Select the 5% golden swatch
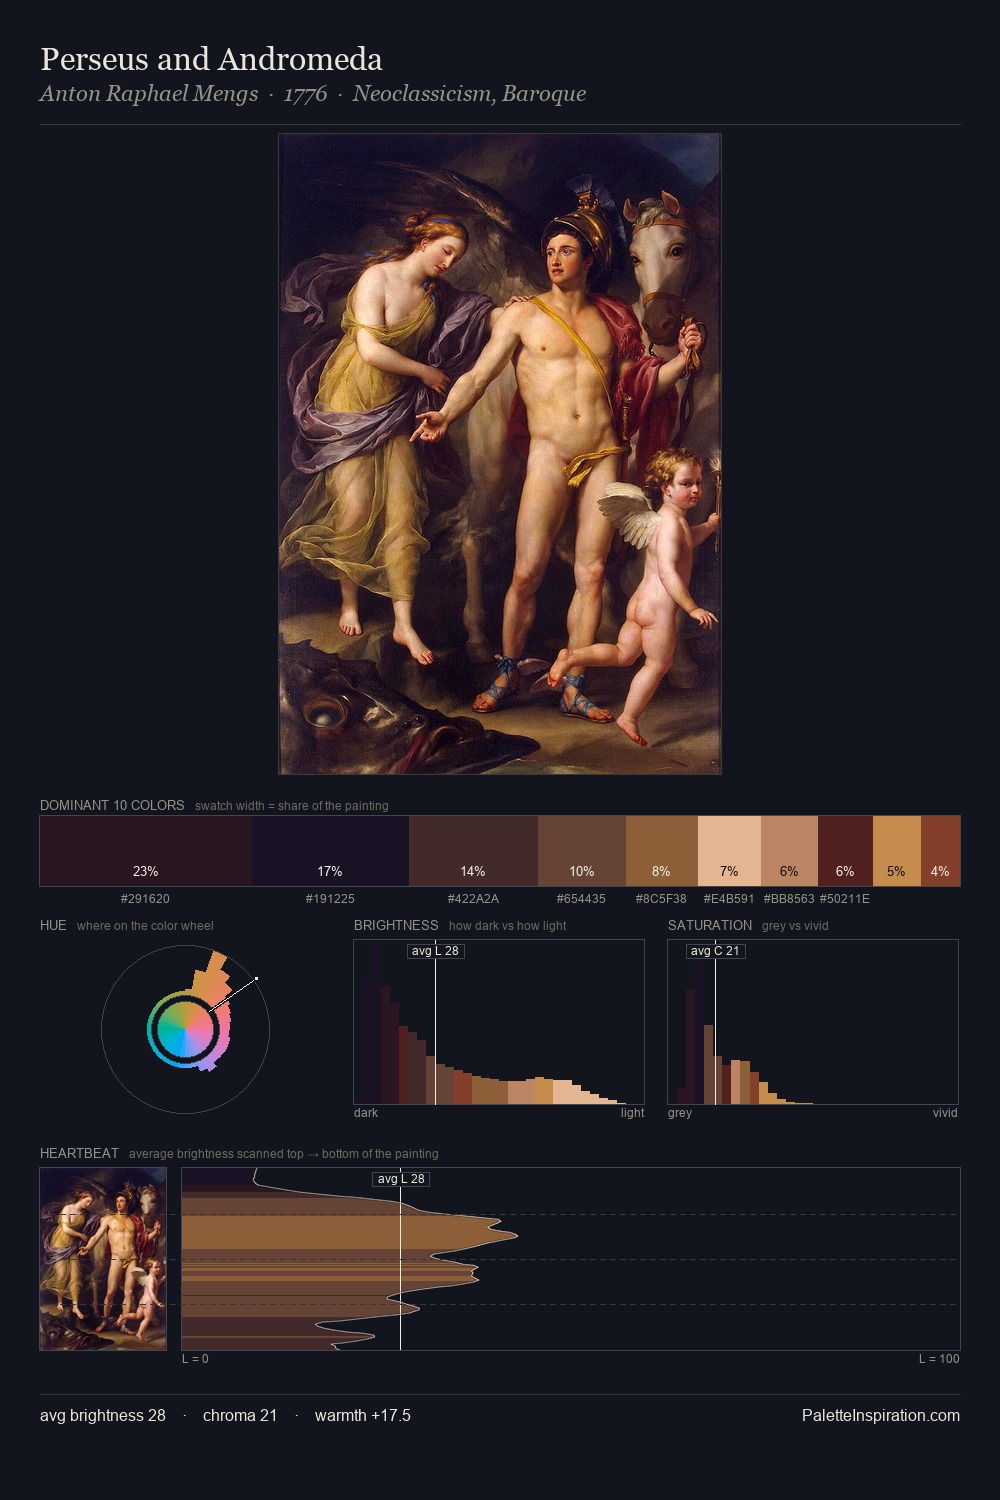The width and height of the screenshot is (1000, 1500). (896, 851)
